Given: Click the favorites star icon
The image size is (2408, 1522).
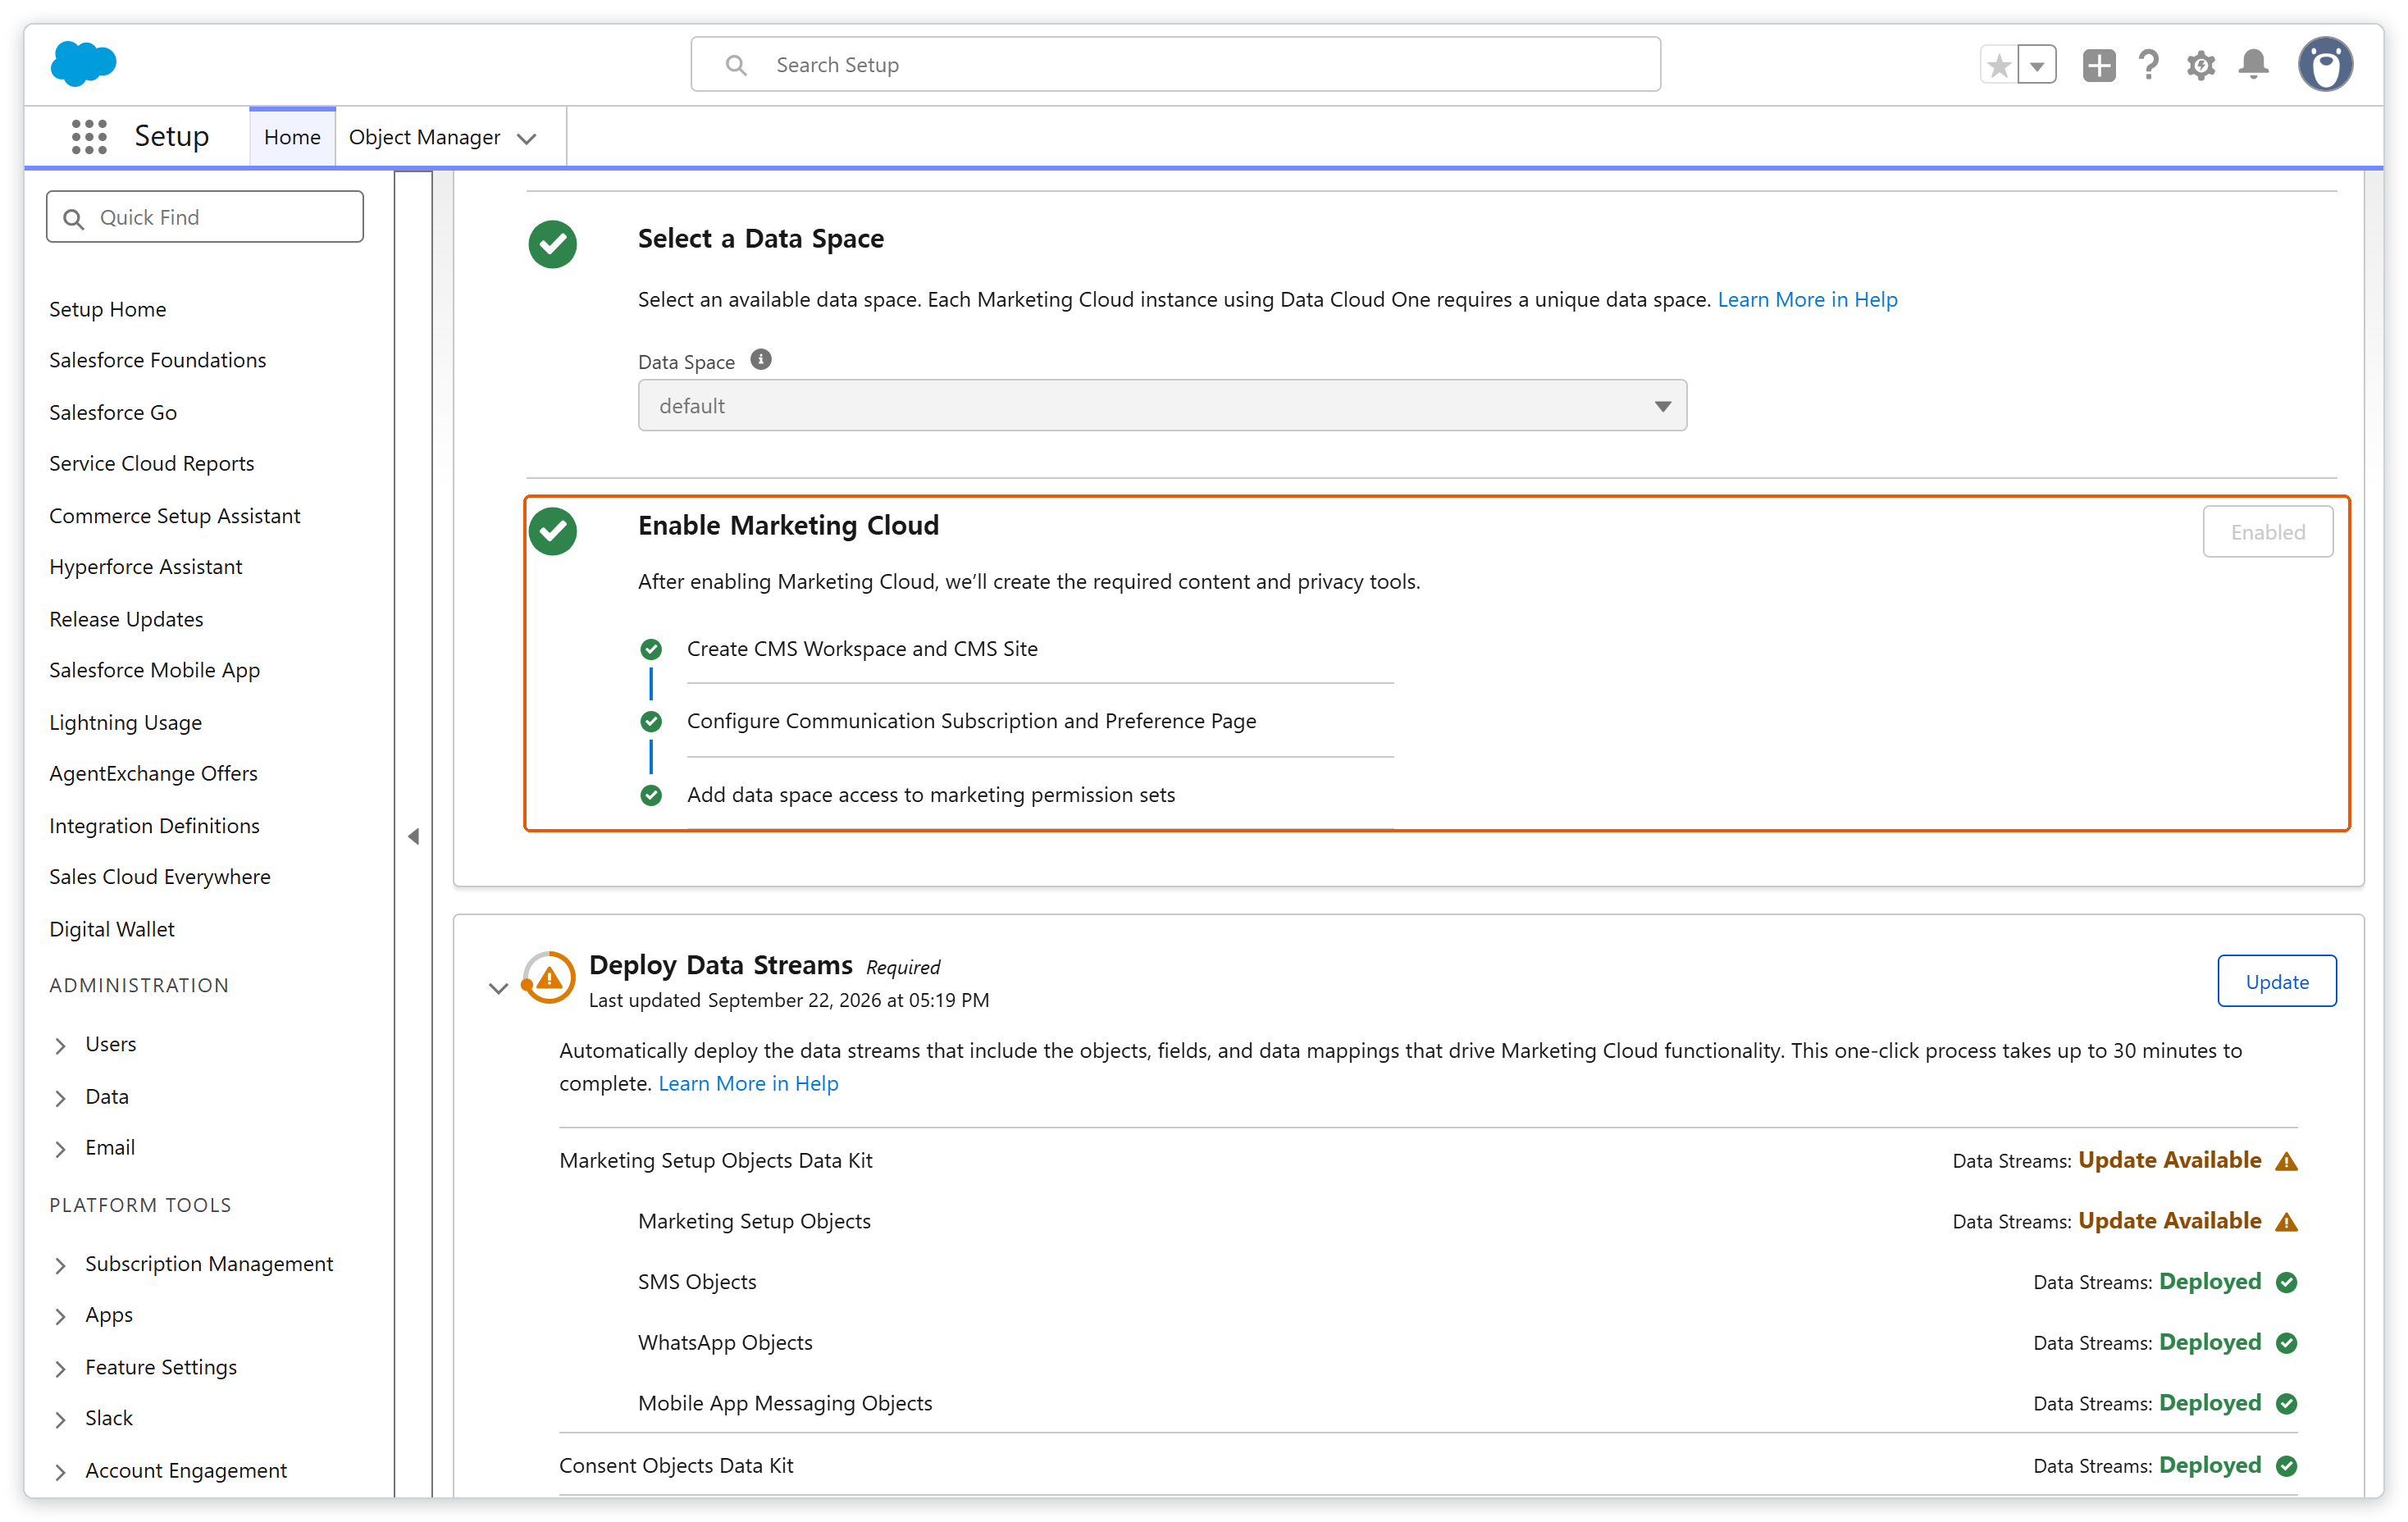Looking at the screenshot, I should tap(1999, 65).
